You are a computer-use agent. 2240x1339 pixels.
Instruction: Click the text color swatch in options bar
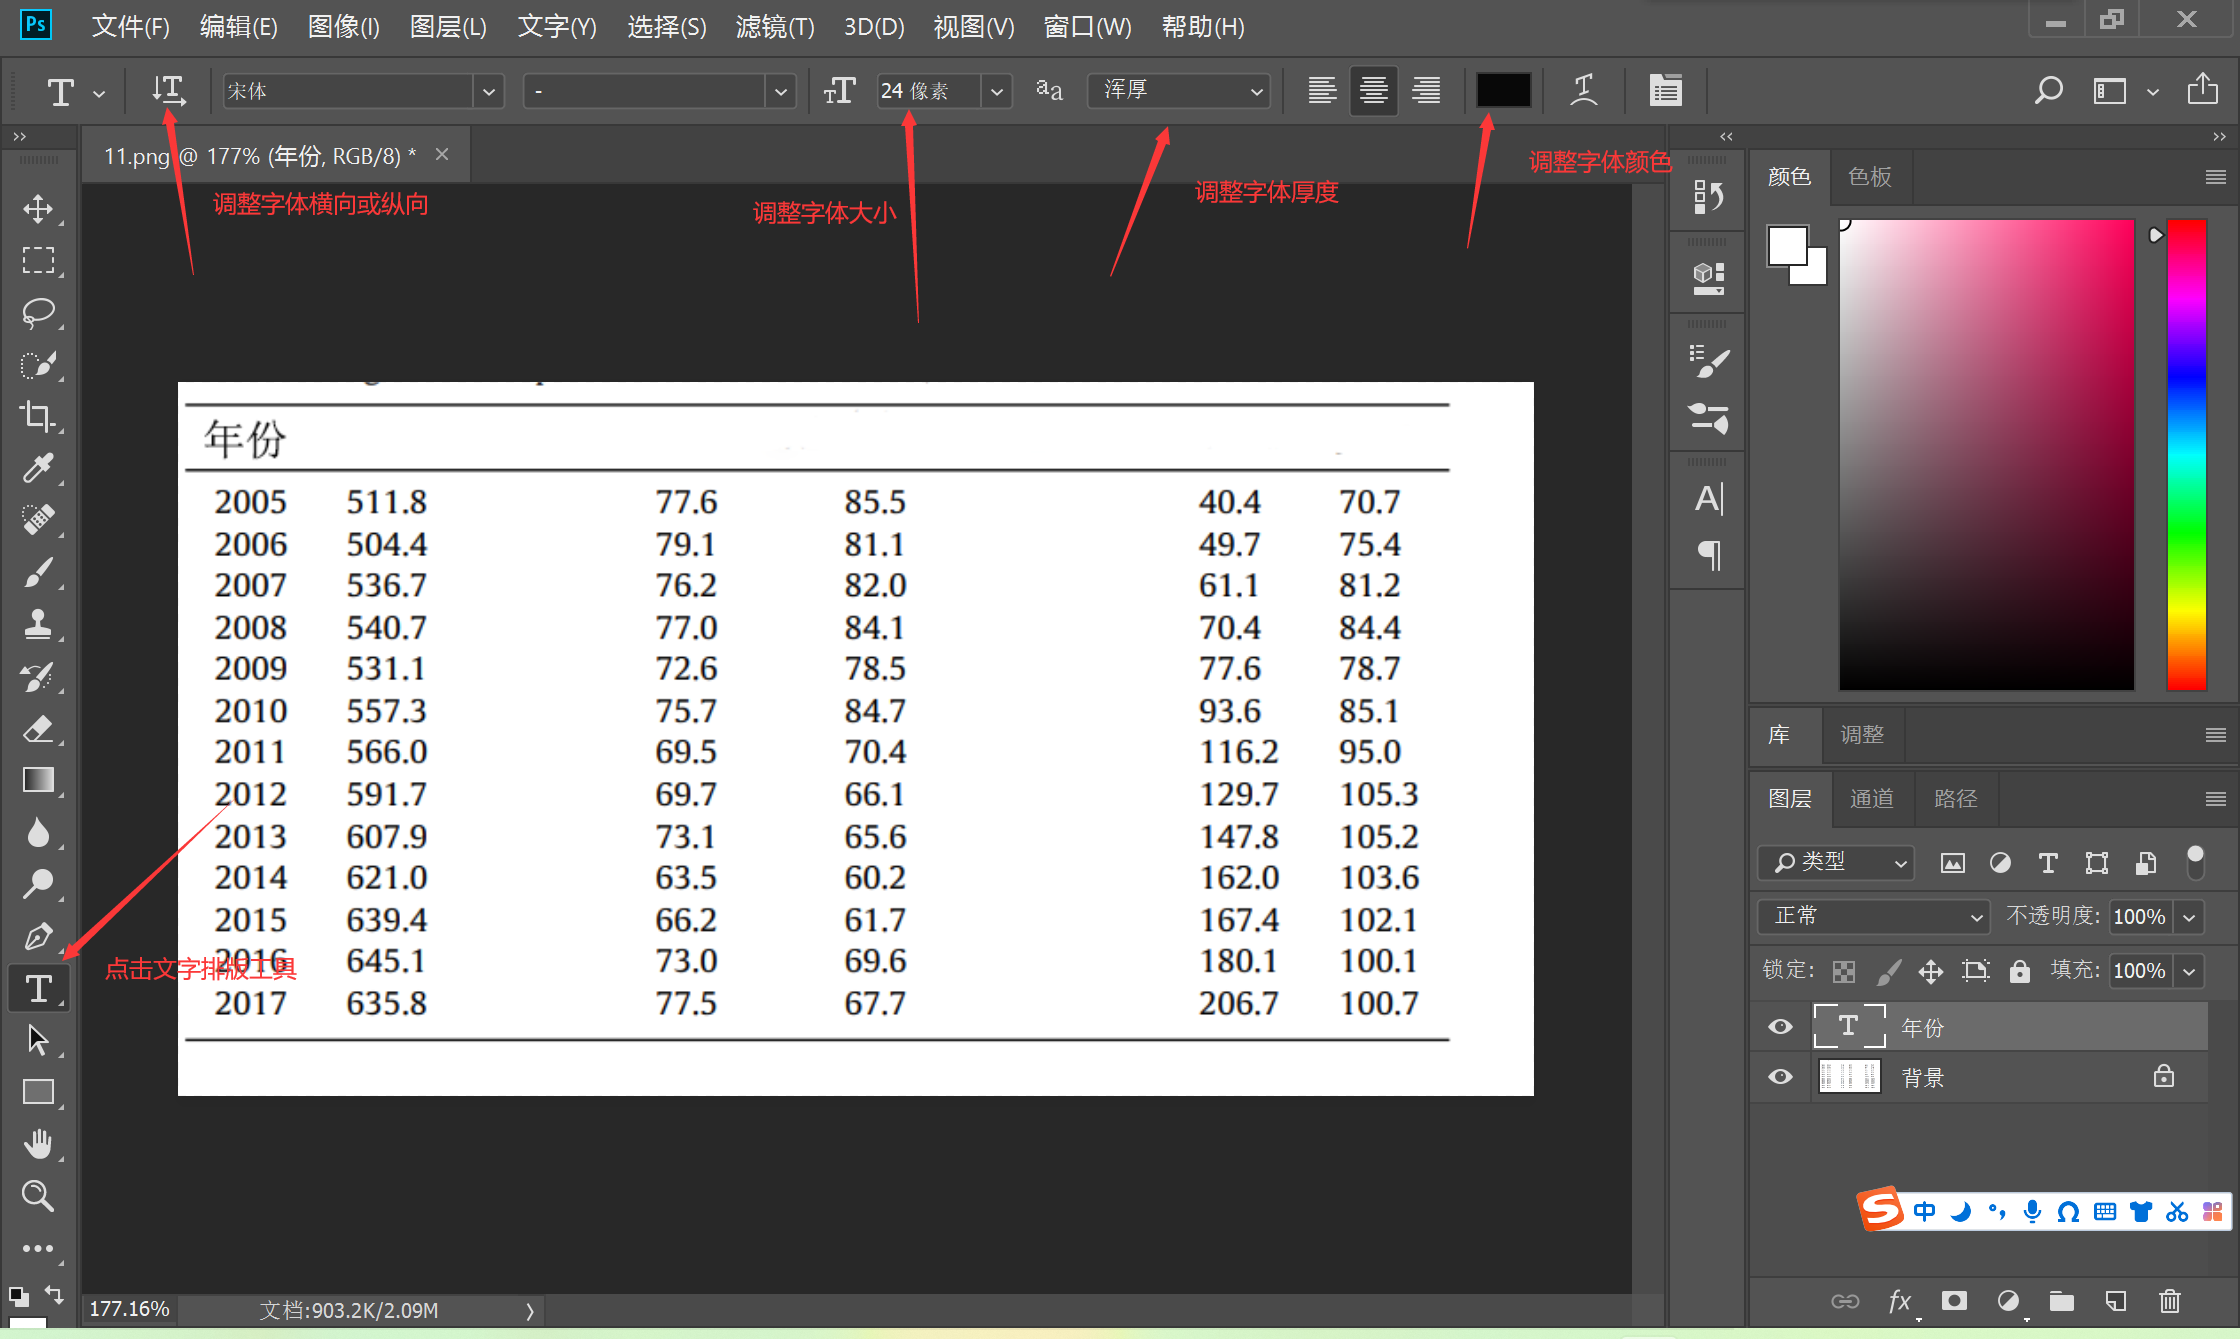coord(1503,90)
